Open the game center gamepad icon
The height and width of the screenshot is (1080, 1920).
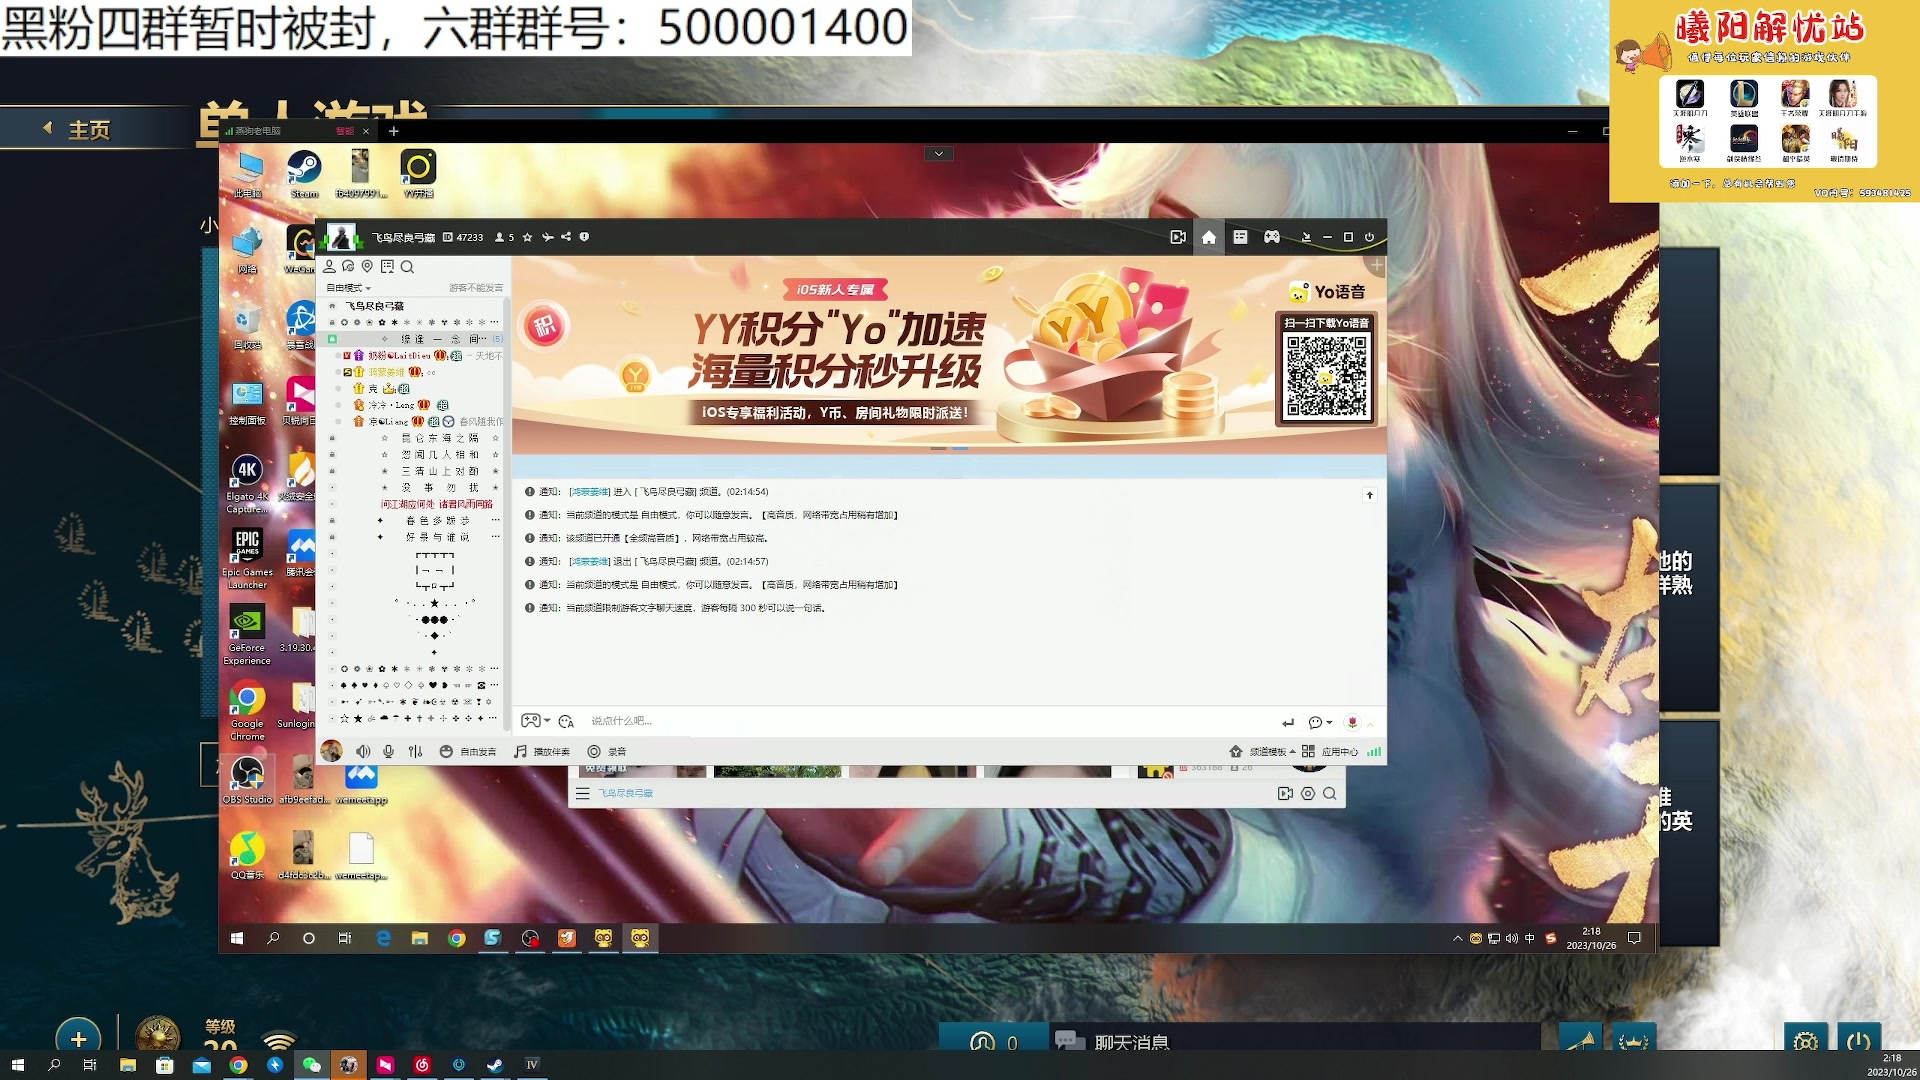point(1272,237)
